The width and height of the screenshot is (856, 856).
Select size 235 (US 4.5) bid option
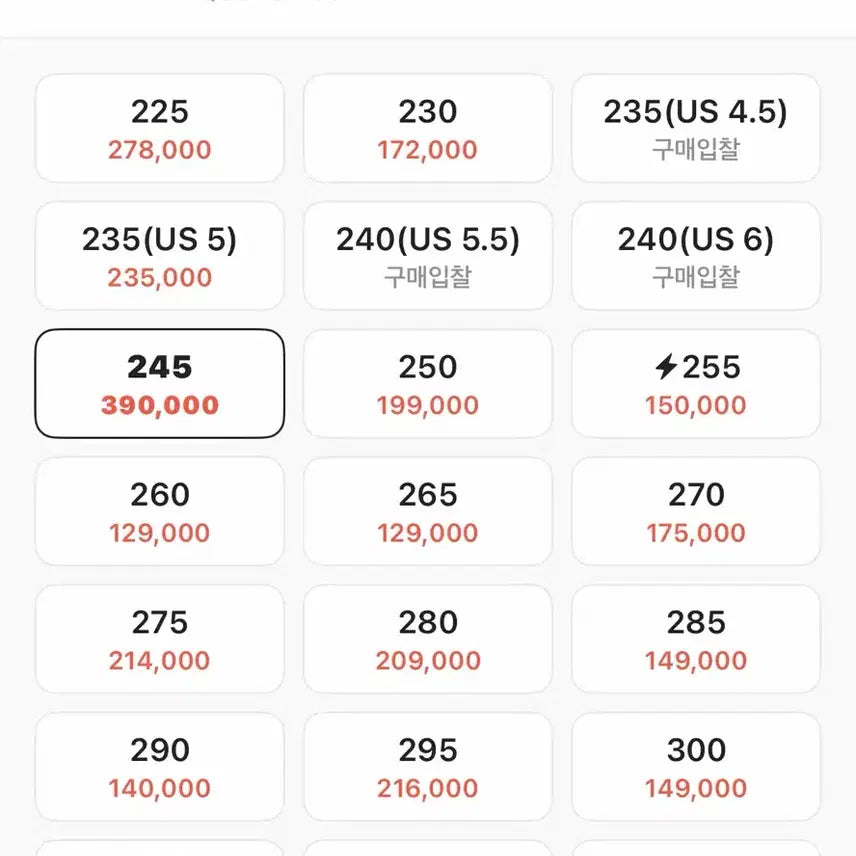696,129
